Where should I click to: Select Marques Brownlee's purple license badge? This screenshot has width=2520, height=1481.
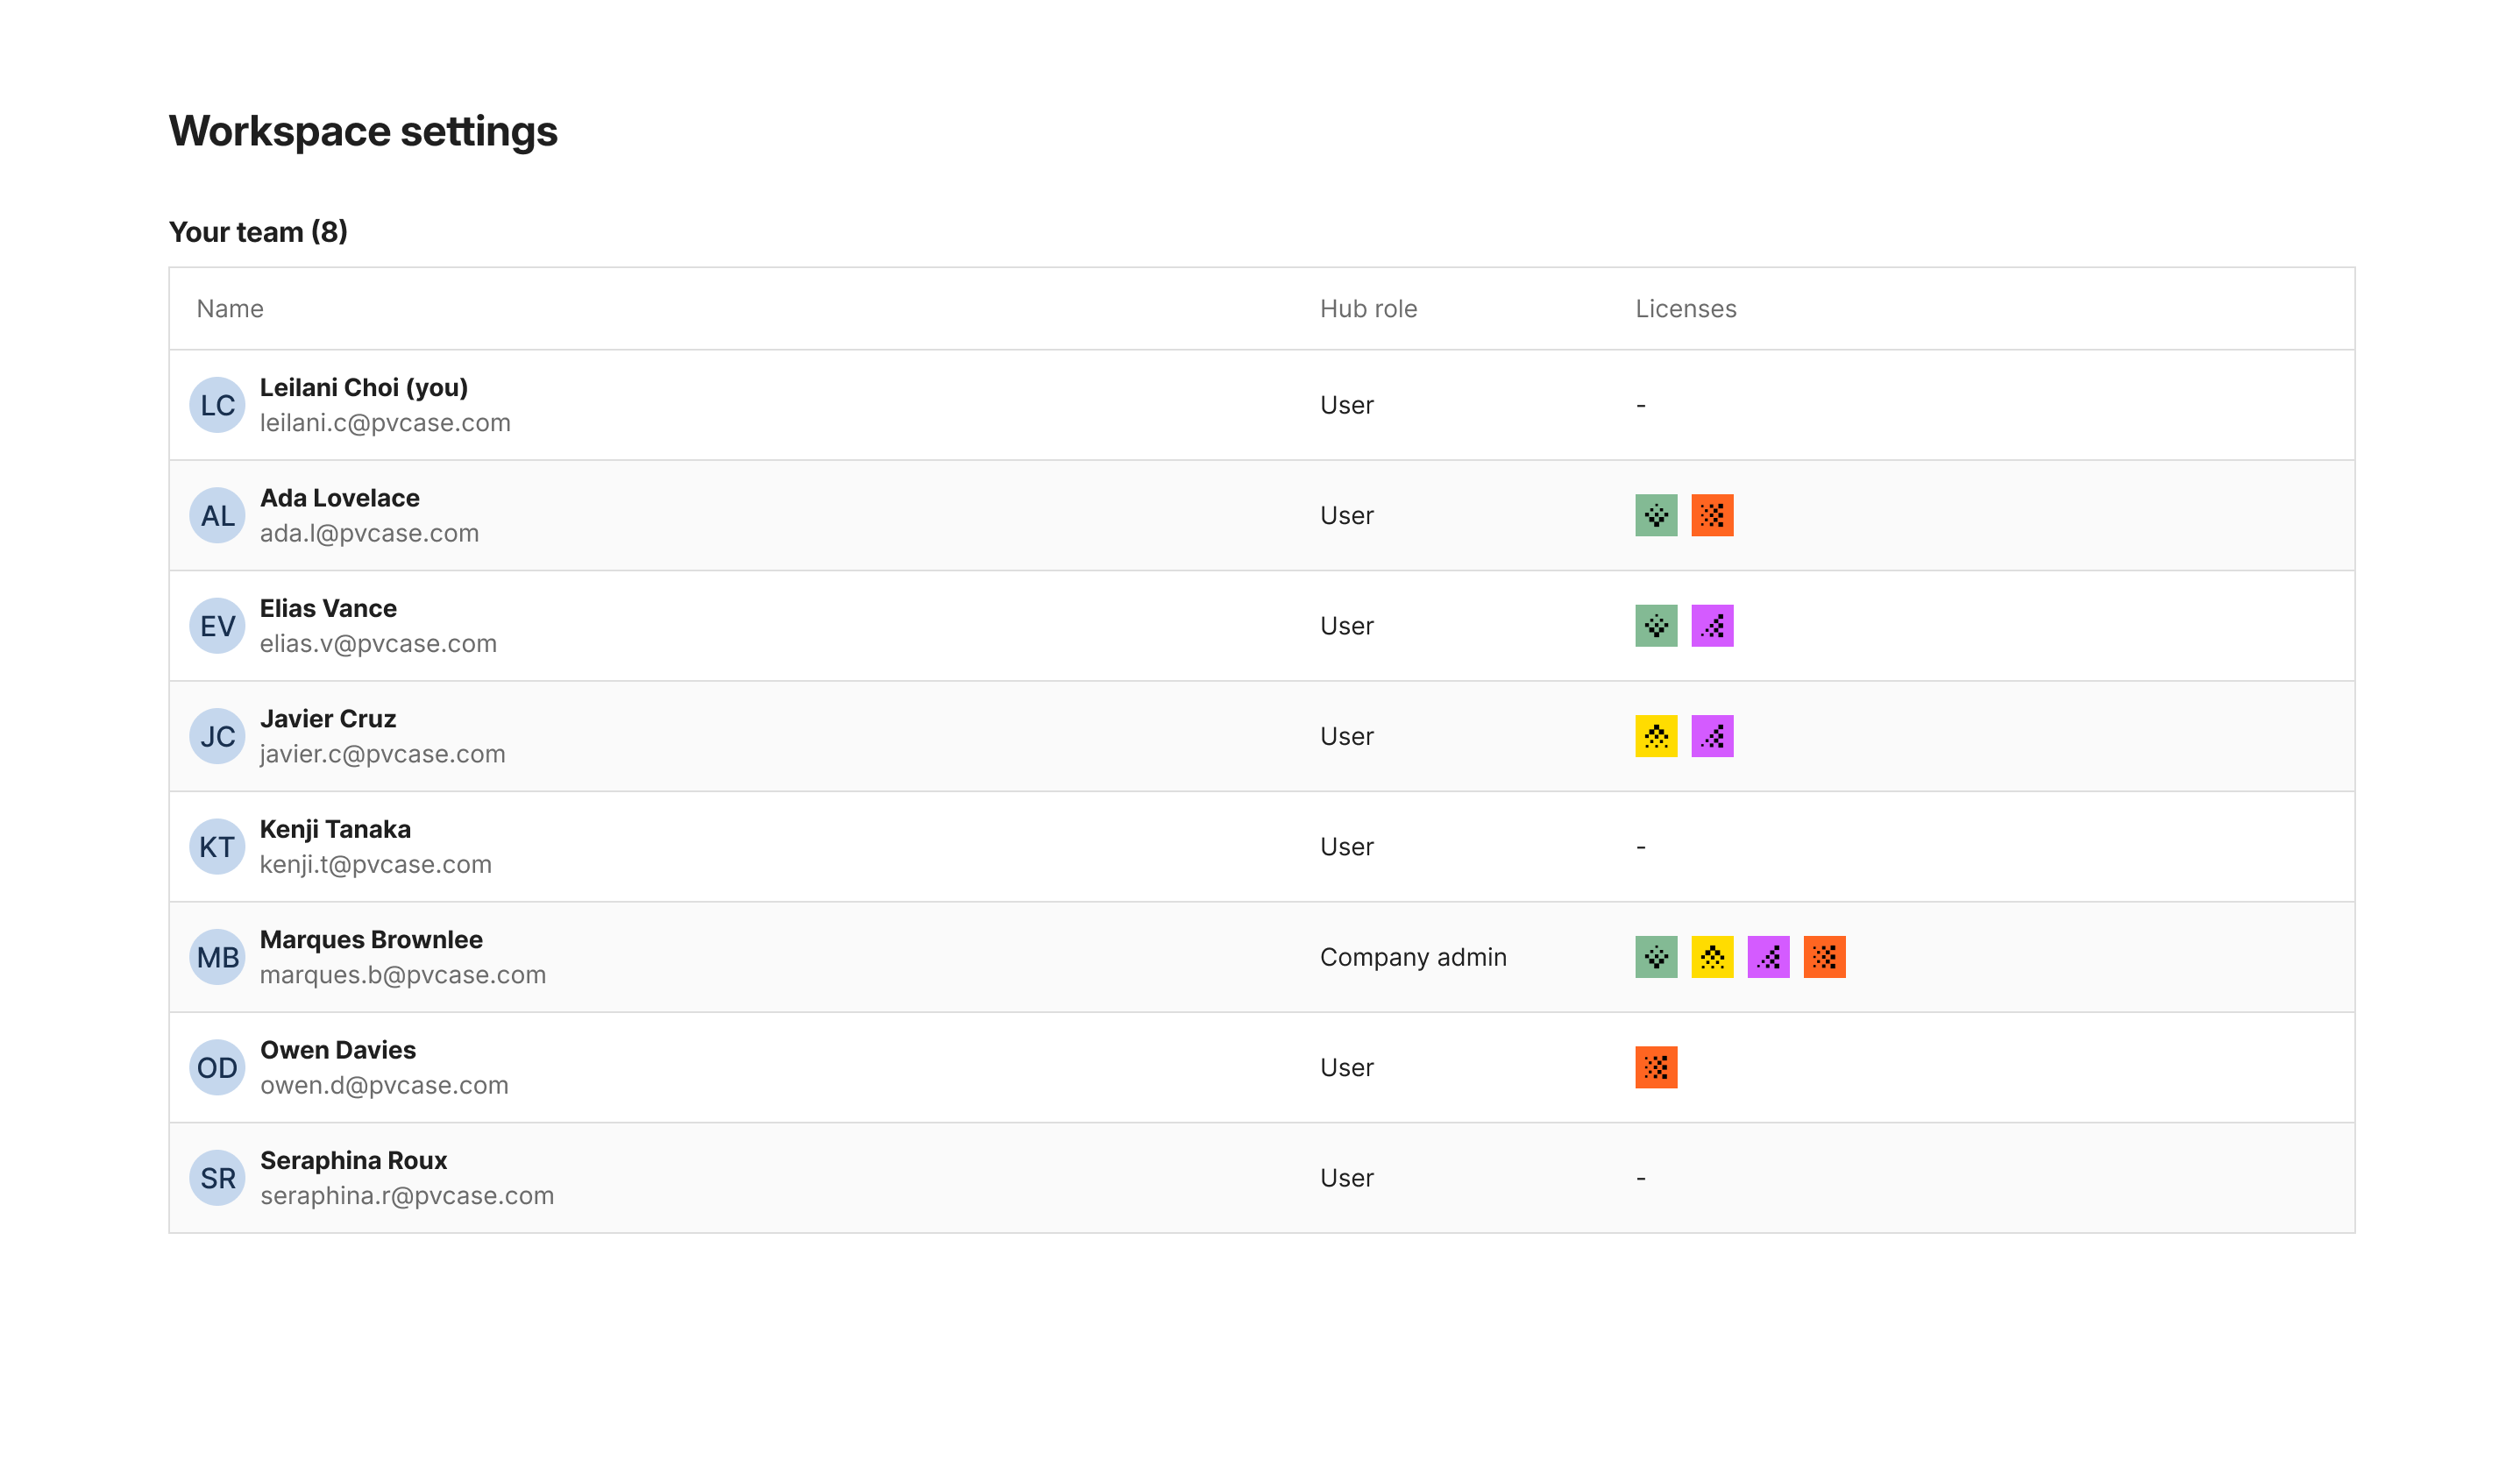[1770, 957]
